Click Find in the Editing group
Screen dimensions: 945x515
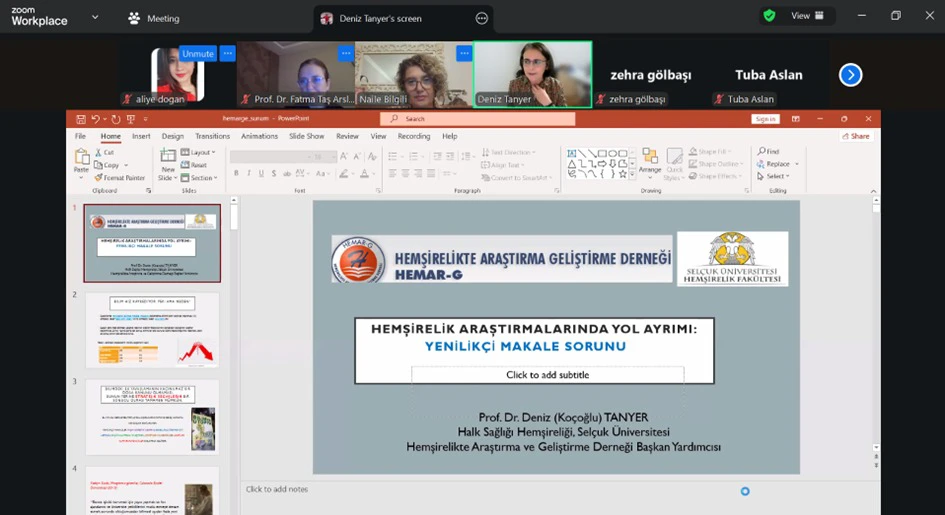point(768,152)
